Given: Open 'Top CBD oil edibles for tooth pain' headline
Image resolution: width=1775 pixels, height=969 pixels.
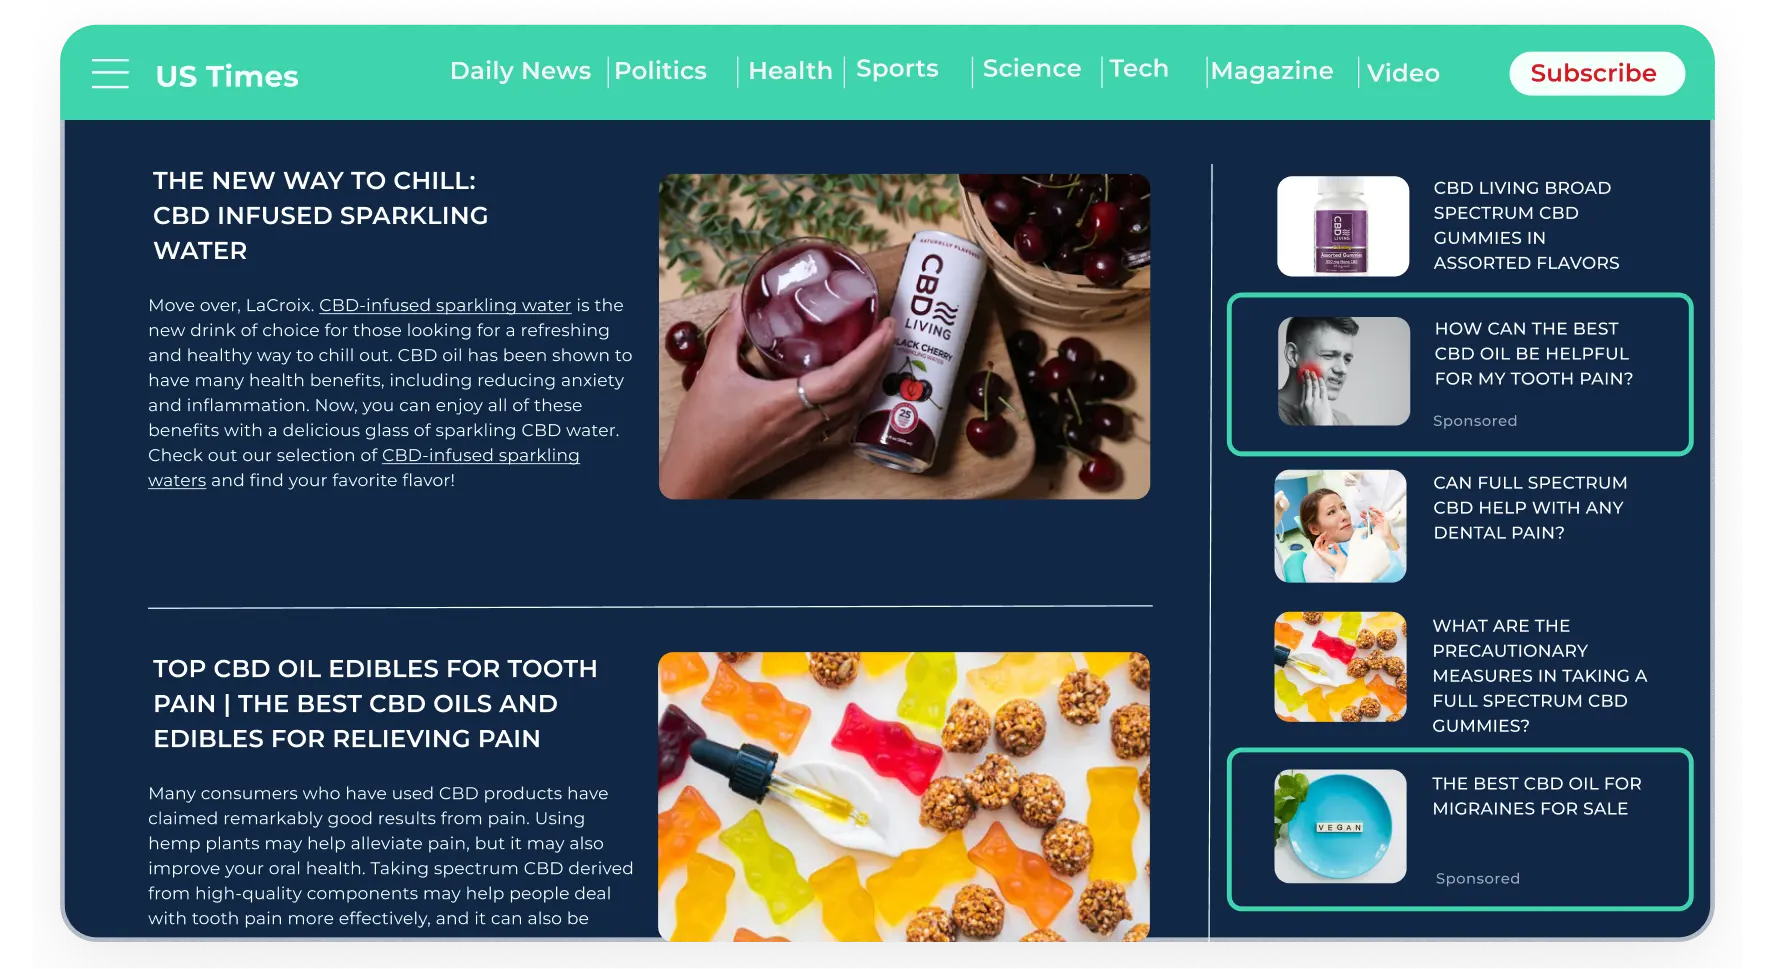Looking at the screenshot, I should point(375,704).
